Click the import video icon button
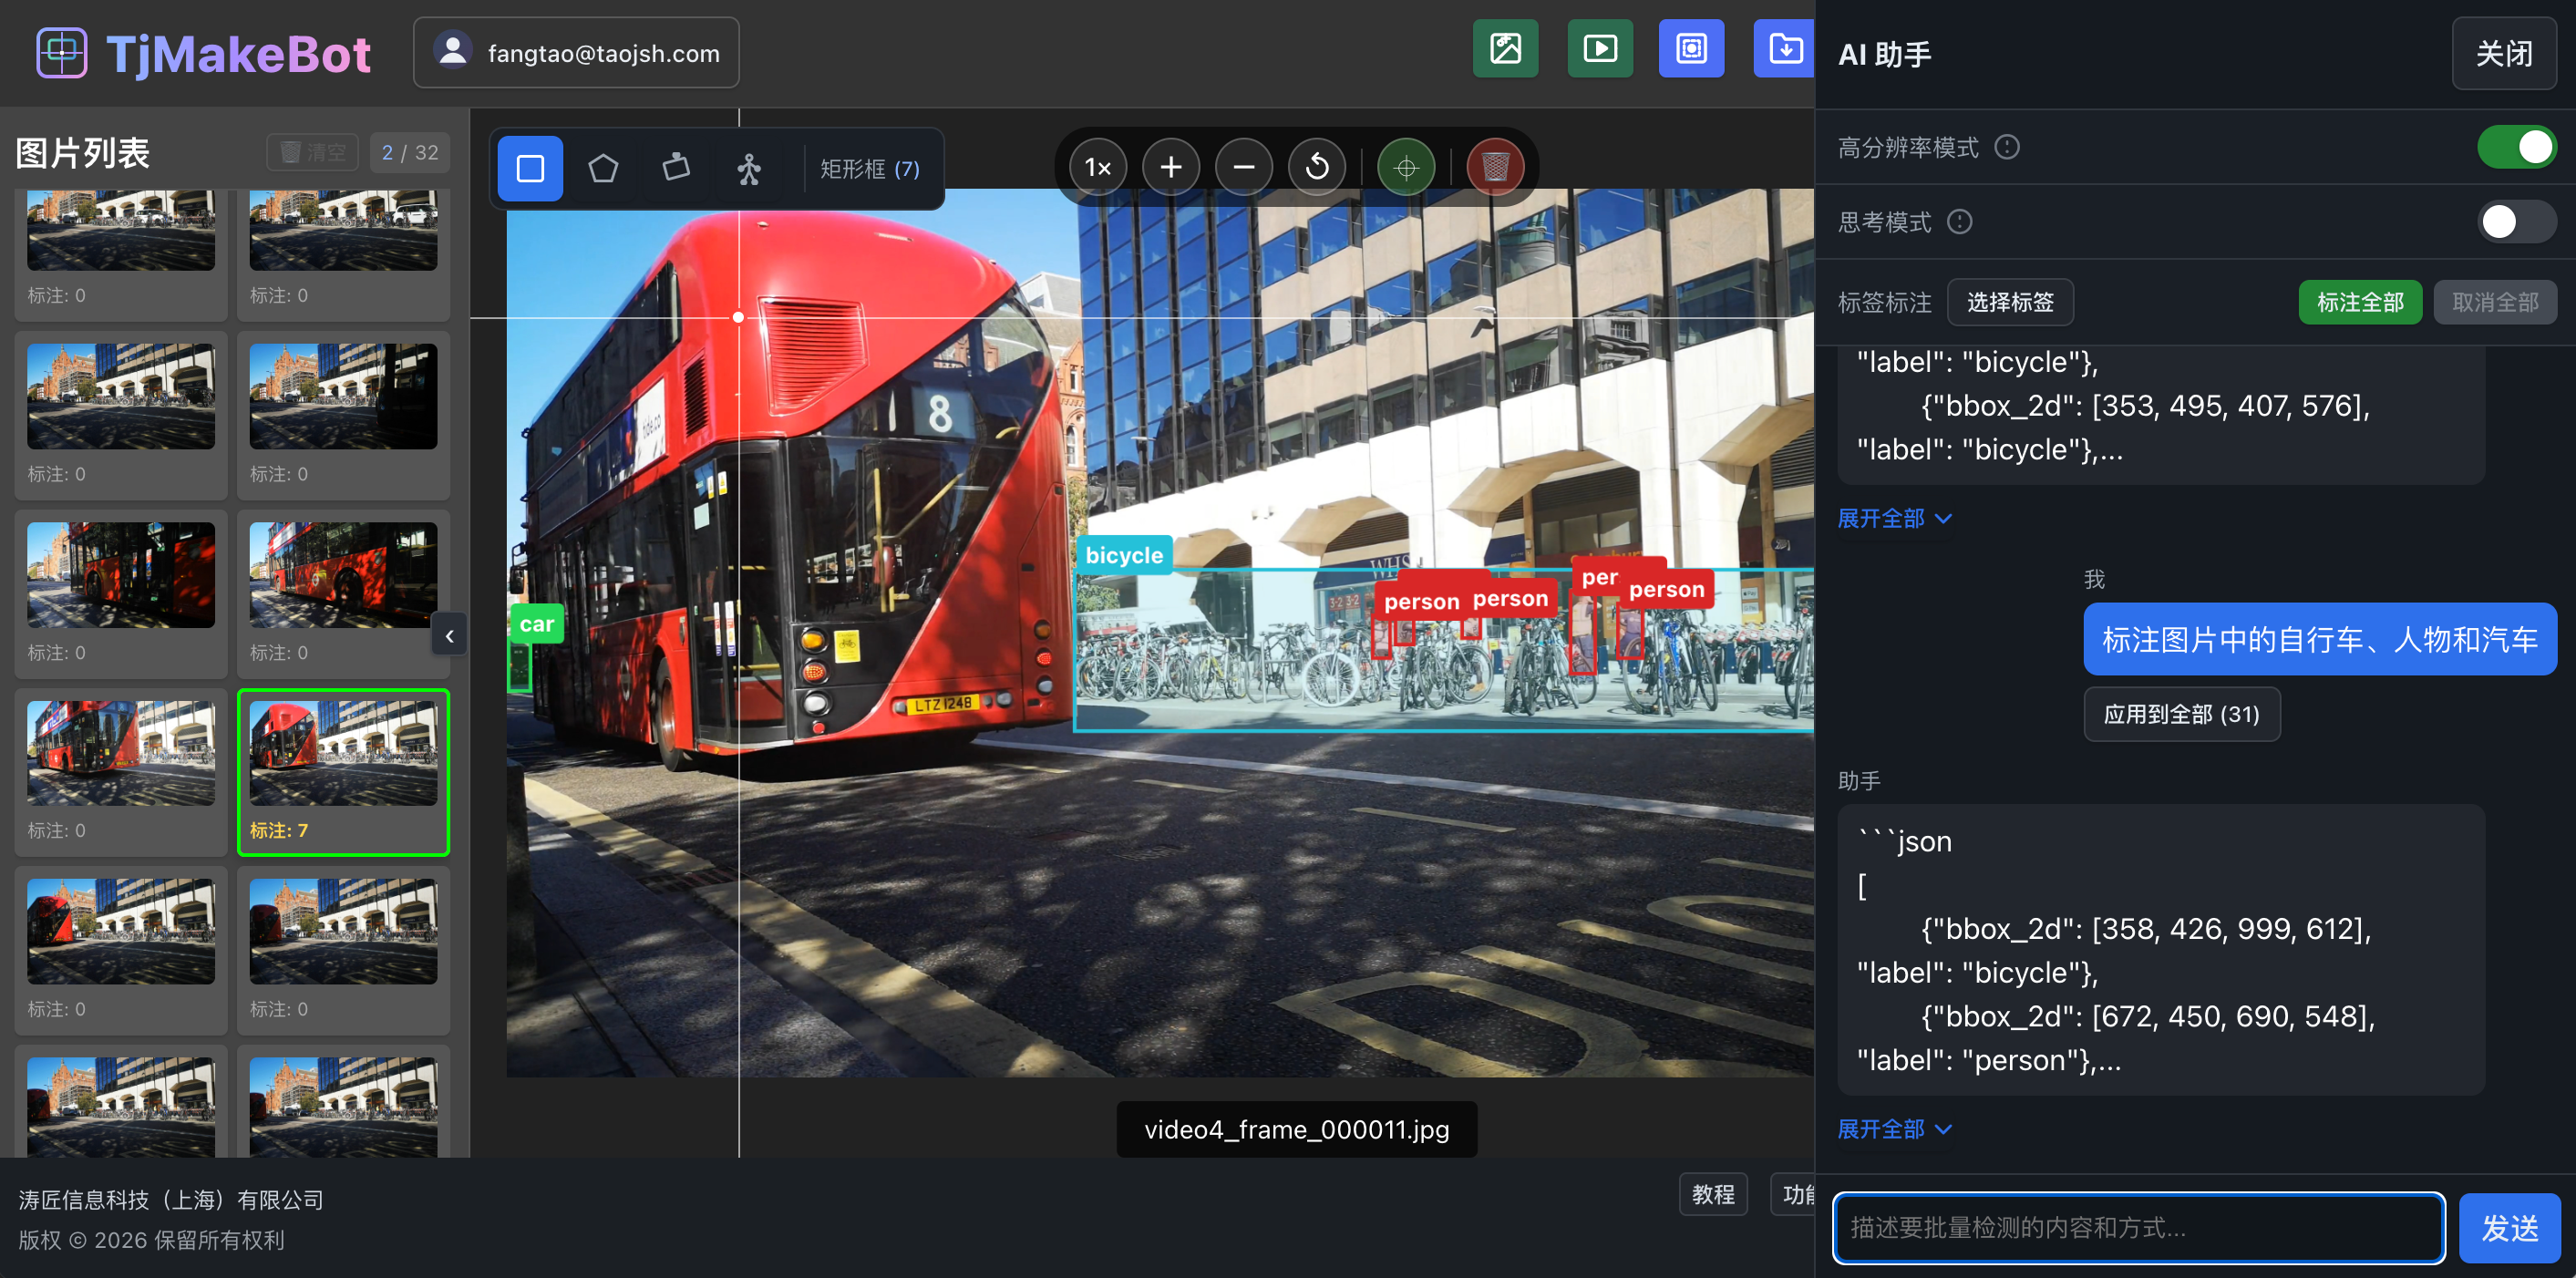The width and height of the screenshot is (2576, 1278). tap(1600, 49)
